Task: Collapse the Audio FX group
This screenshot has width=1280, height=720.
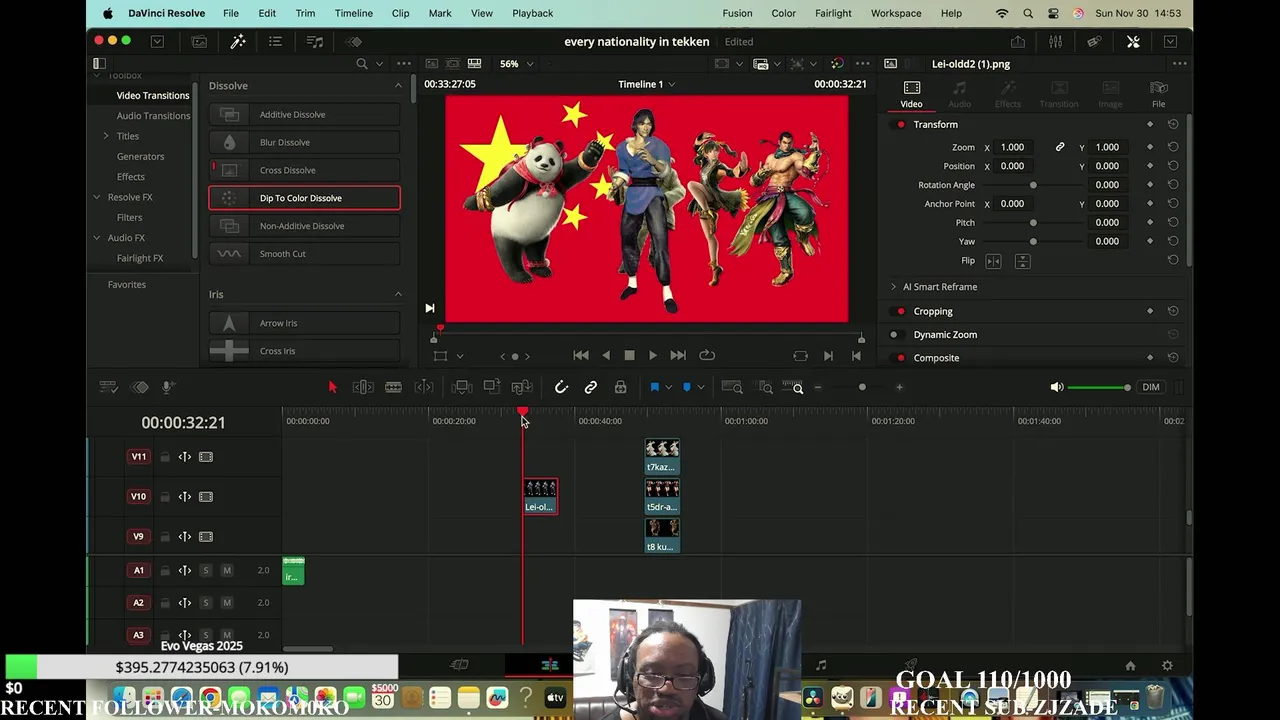Action: tap(97, 238)
